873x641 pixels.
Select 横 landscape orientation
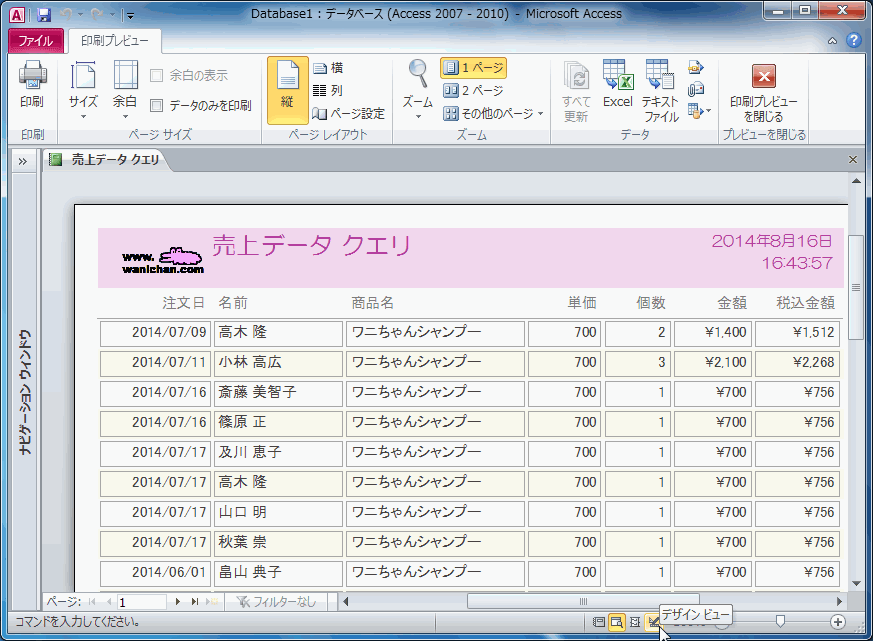pos(328,68)
